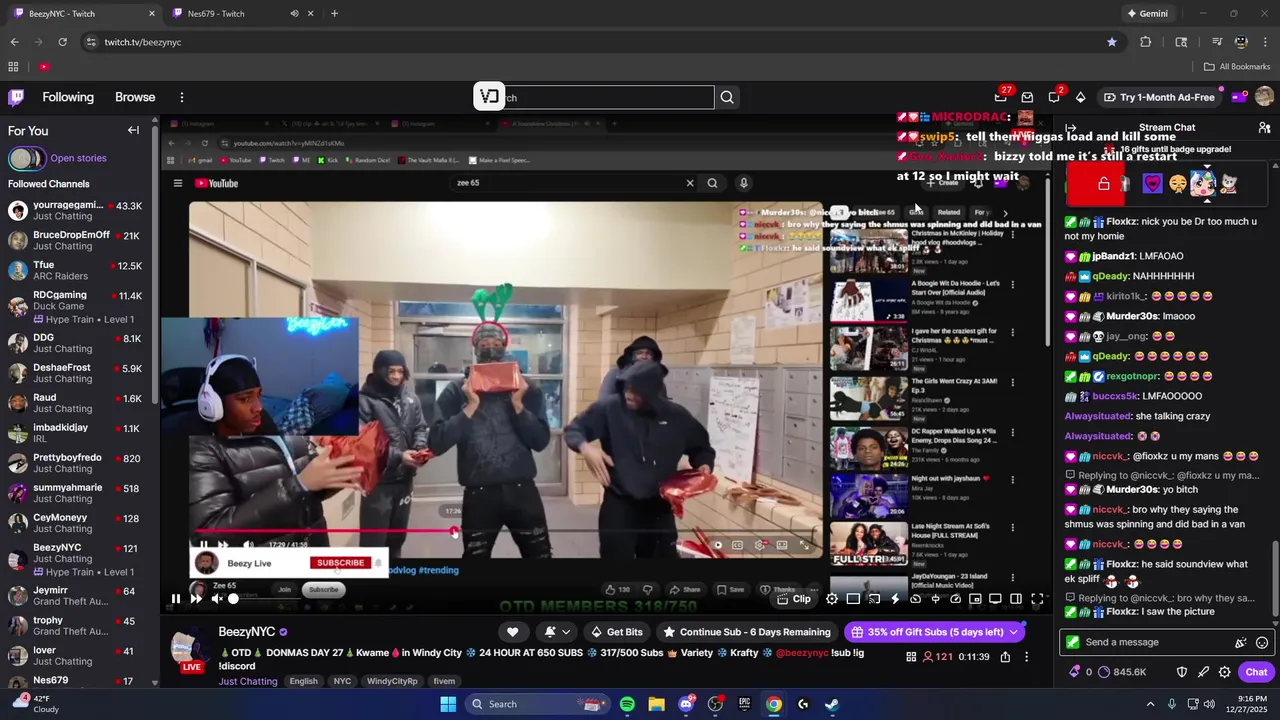Switch to the BeezyNYC - Twitch tab
Screen dimensions: 1280x720
(82, 14)
